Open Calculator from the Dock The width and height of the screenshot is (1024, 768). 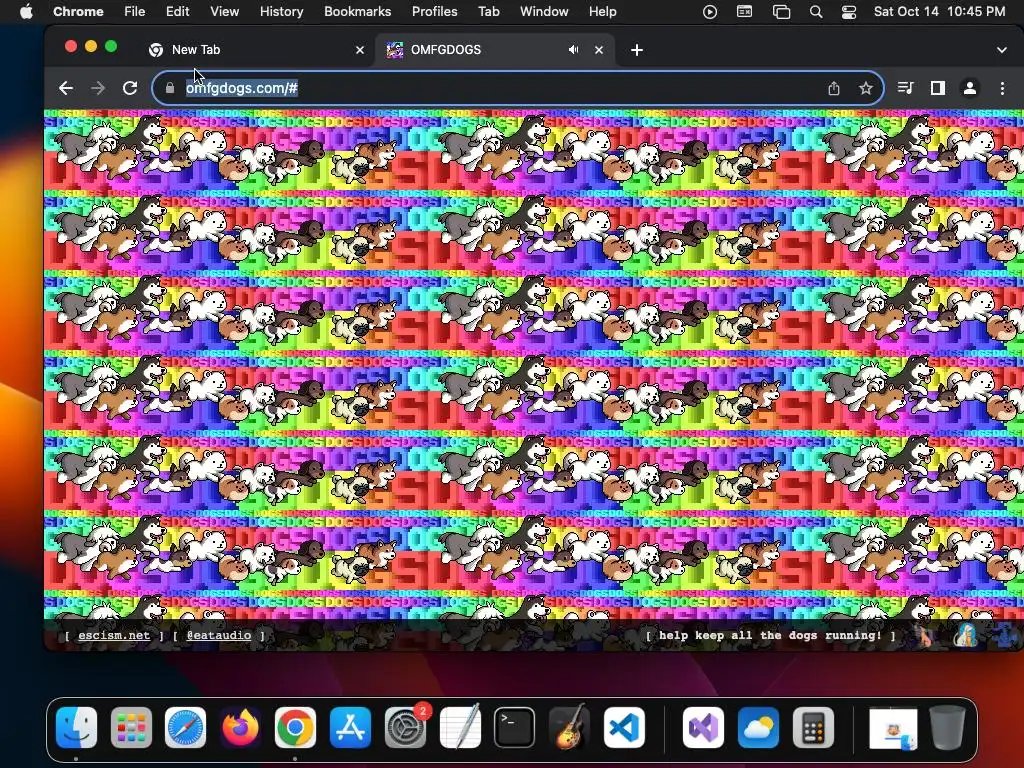tap(813, 728)
